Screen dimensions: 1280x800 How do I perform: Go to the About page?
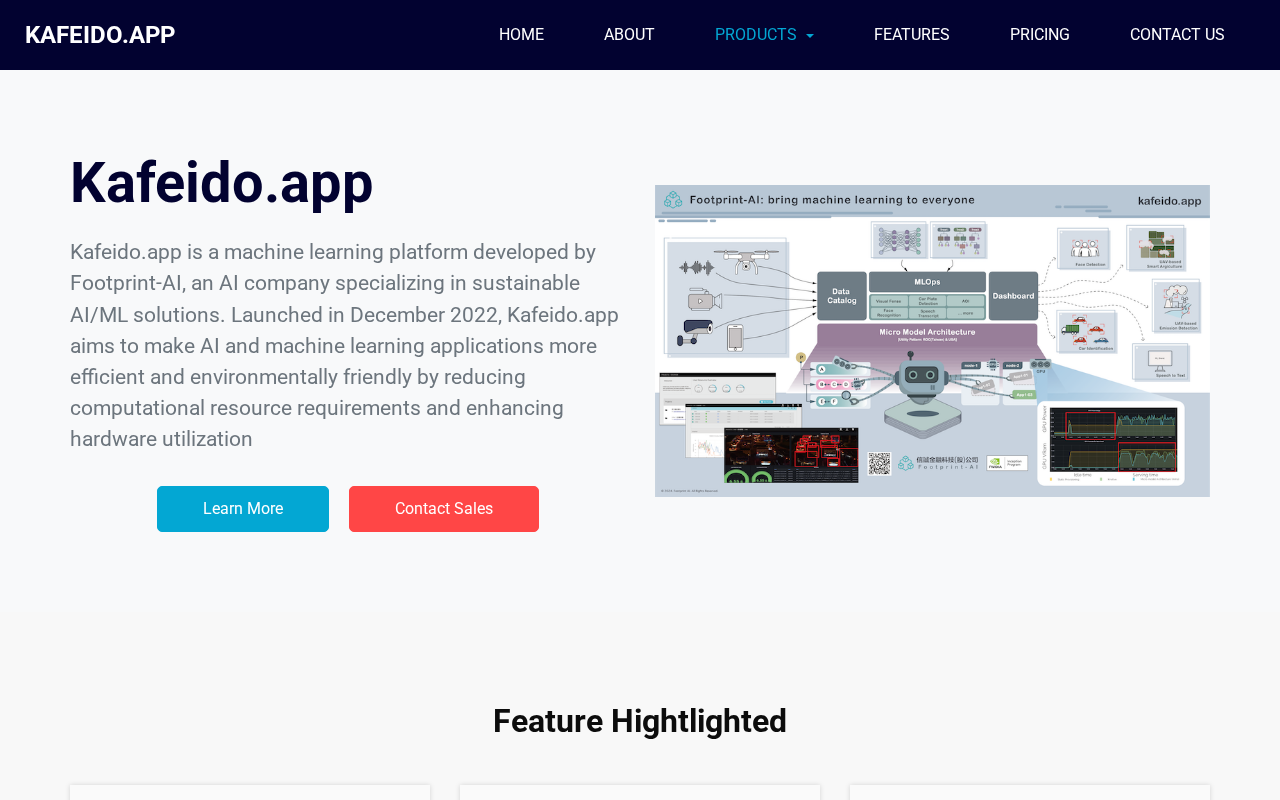pos(629,35)
